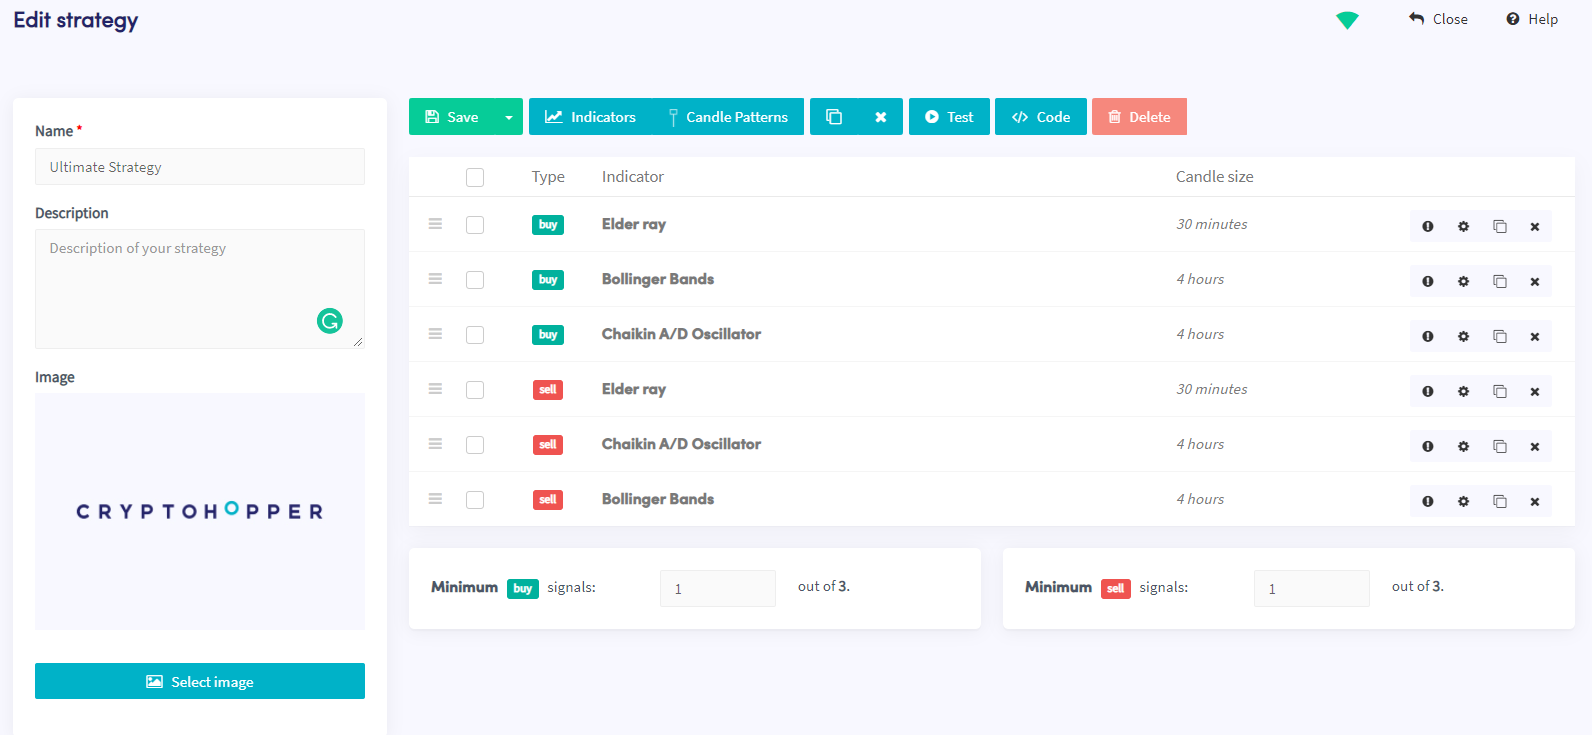The image size is (1592, 735).
Task: Click the copy selected toolbar icon
Action: pyautogui.click(x=834, y=116)
